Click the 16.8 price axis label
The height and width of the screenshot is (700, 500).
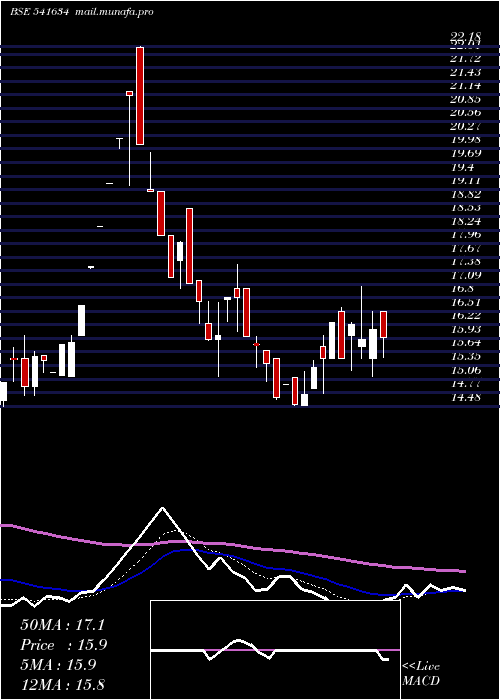tap(462, 289)
